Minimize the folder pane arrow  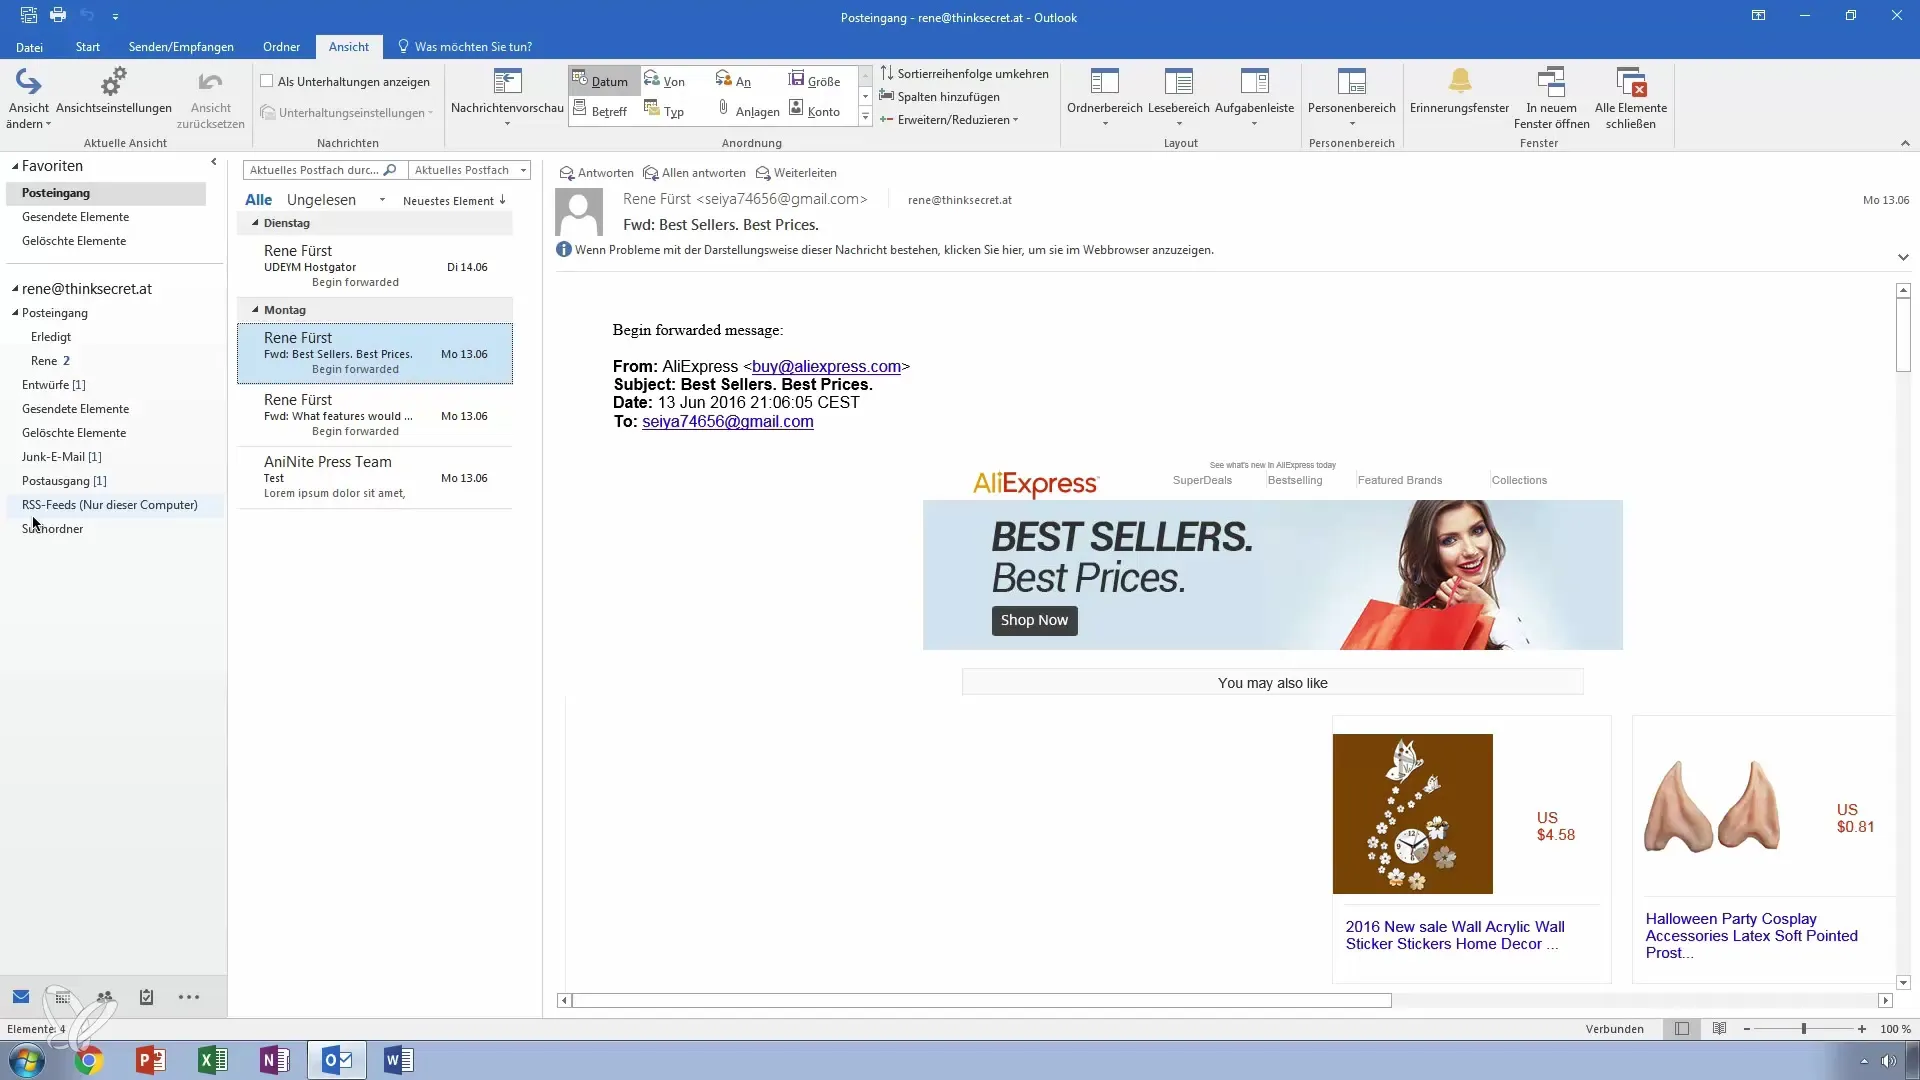213,162
